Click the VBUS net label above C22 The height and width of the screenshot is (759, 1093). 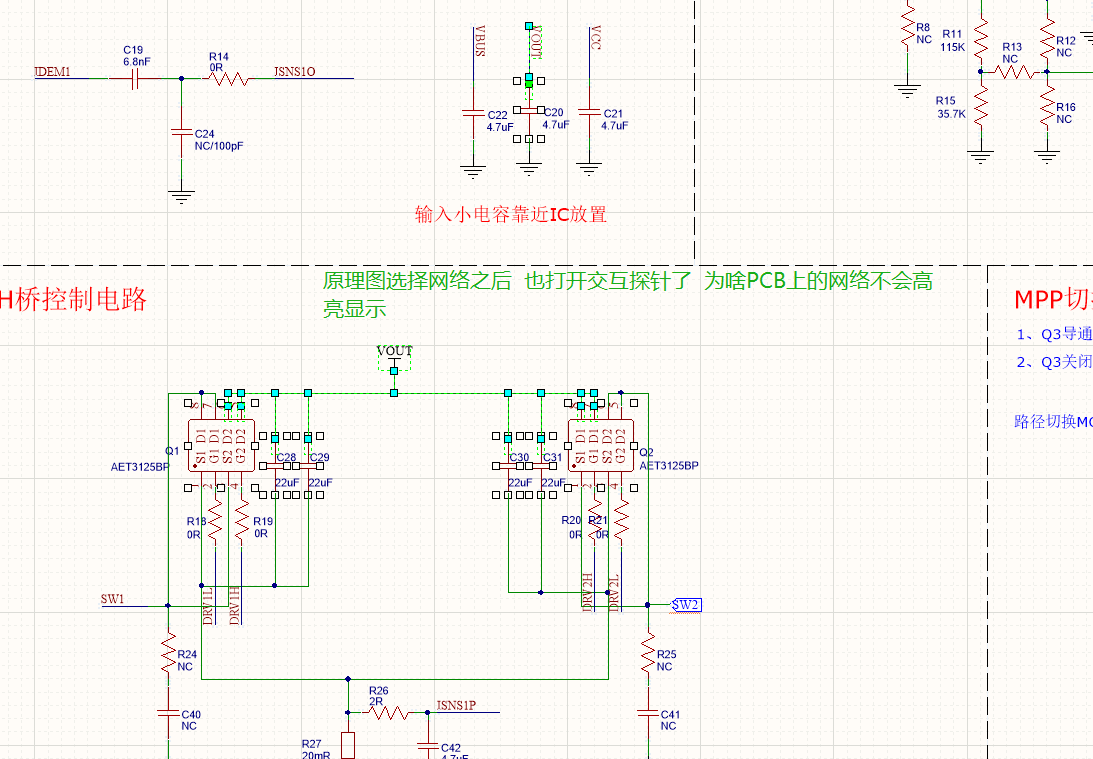coord(480,41)
